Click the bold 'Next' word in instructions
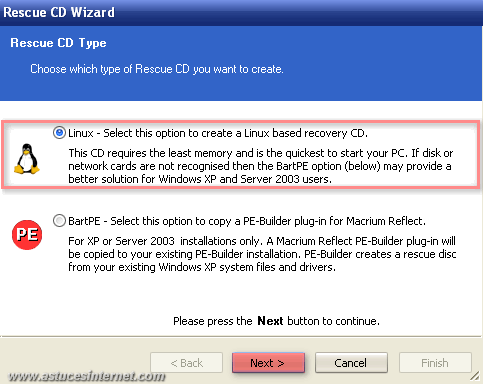This screenshot has height=384, width=483. point(270,321)
